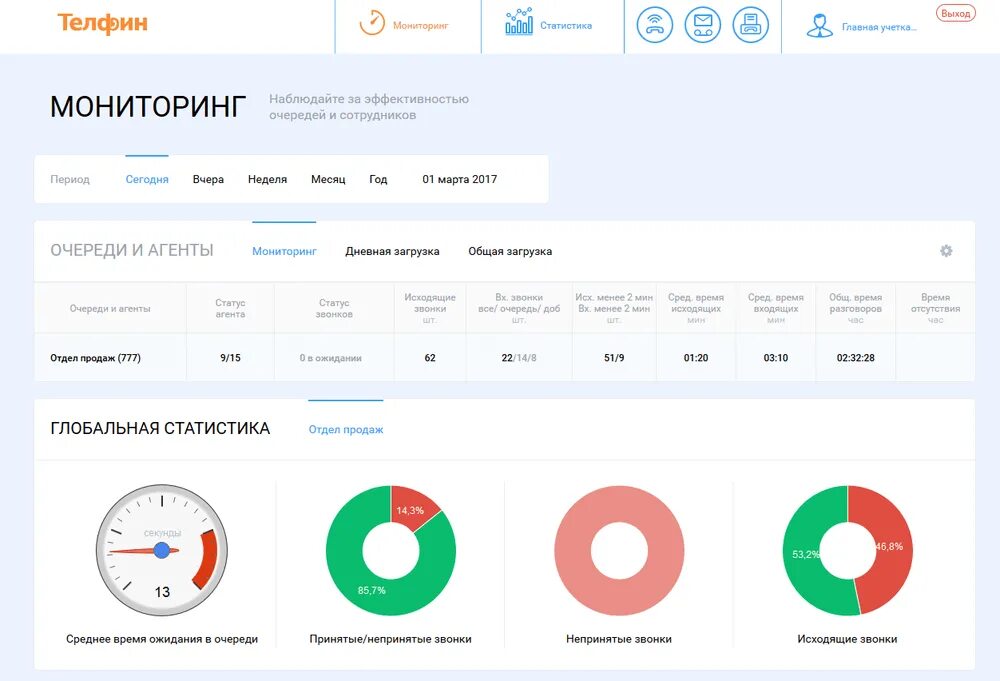This screenshot has height=681, width=1000.
Task: Open the Мониторинг clock icon
Action: point(372,23)
